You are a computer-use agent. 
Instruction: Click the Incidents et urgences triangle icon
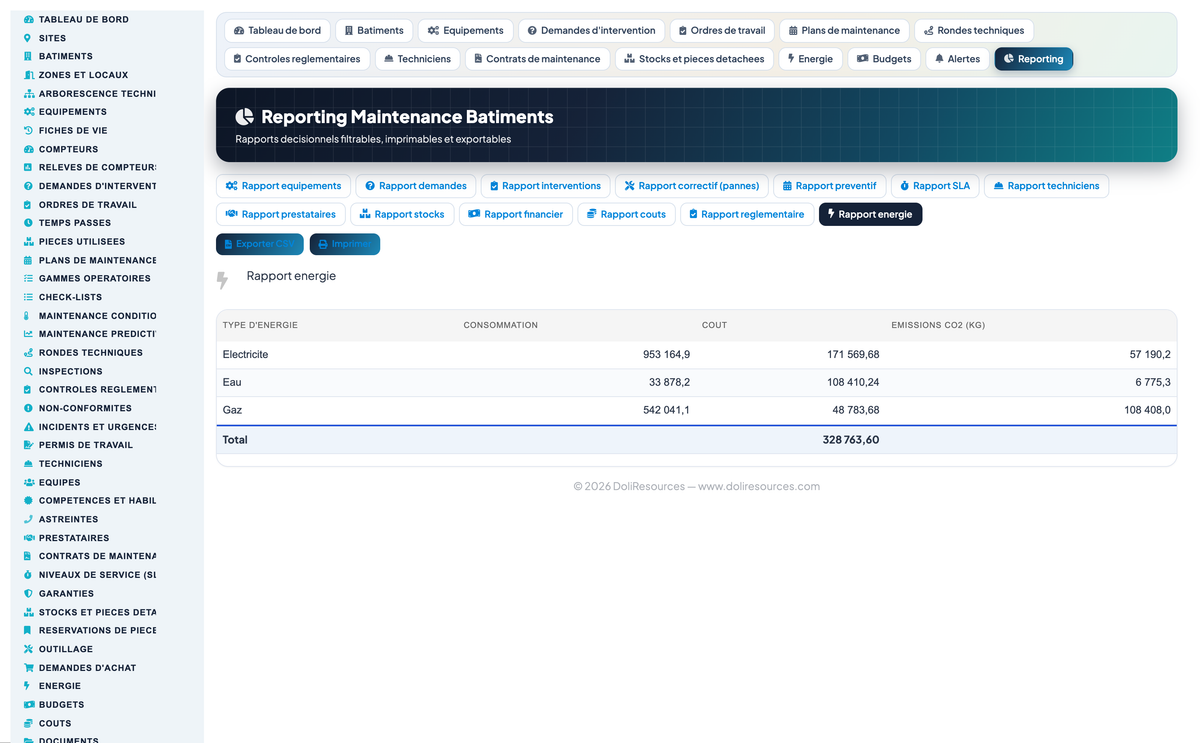(28, 426)
